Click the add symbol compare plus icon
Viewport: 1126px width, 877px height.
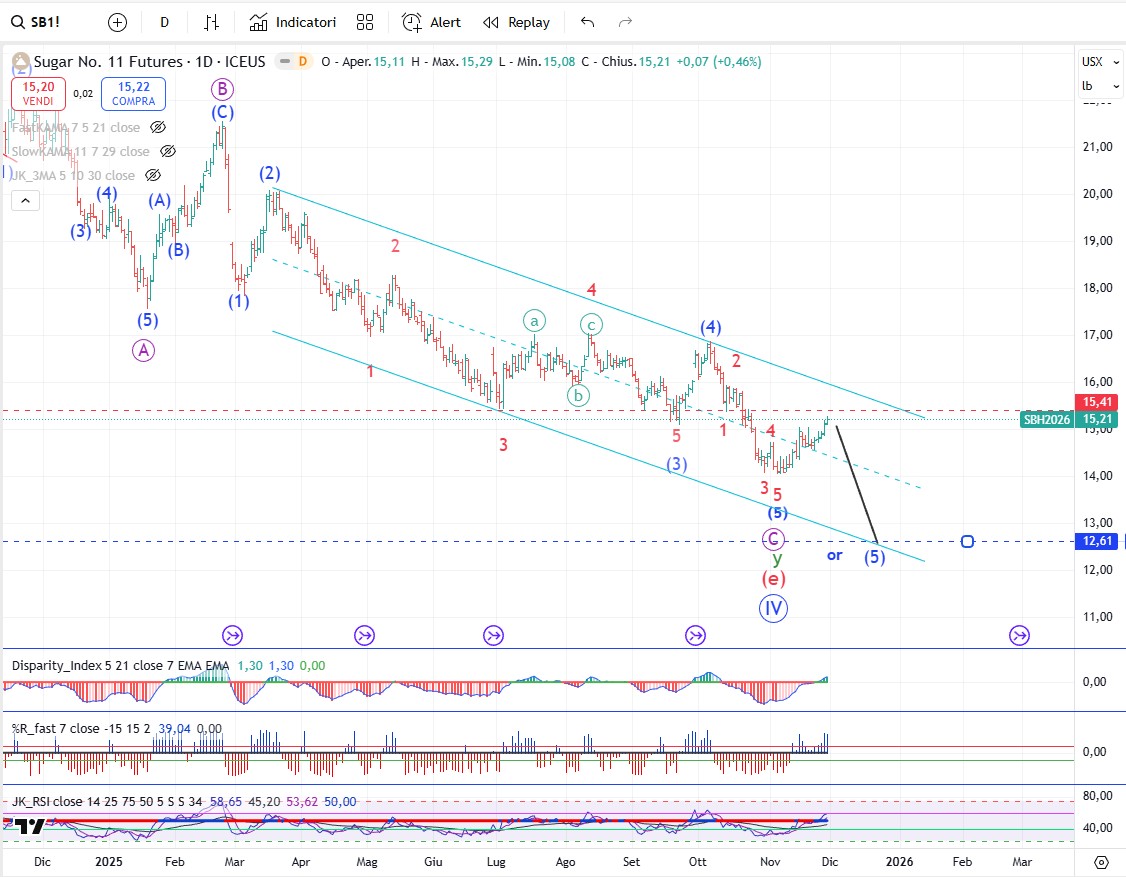pos(117,22)
